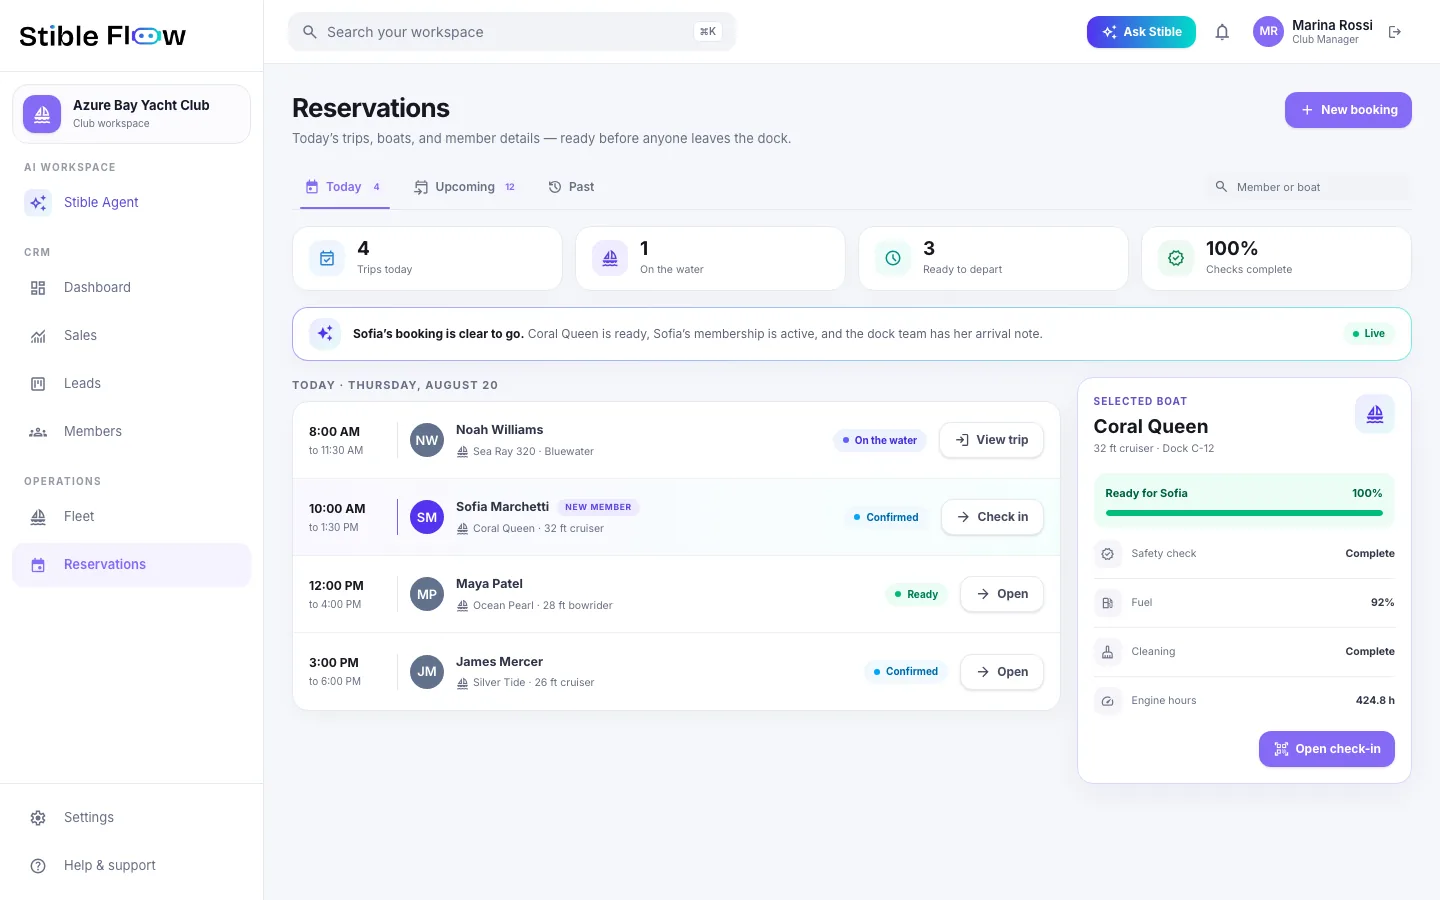The image size is (1440, 900).
Task: Navigate to Leads
Action: pos(132,384)
